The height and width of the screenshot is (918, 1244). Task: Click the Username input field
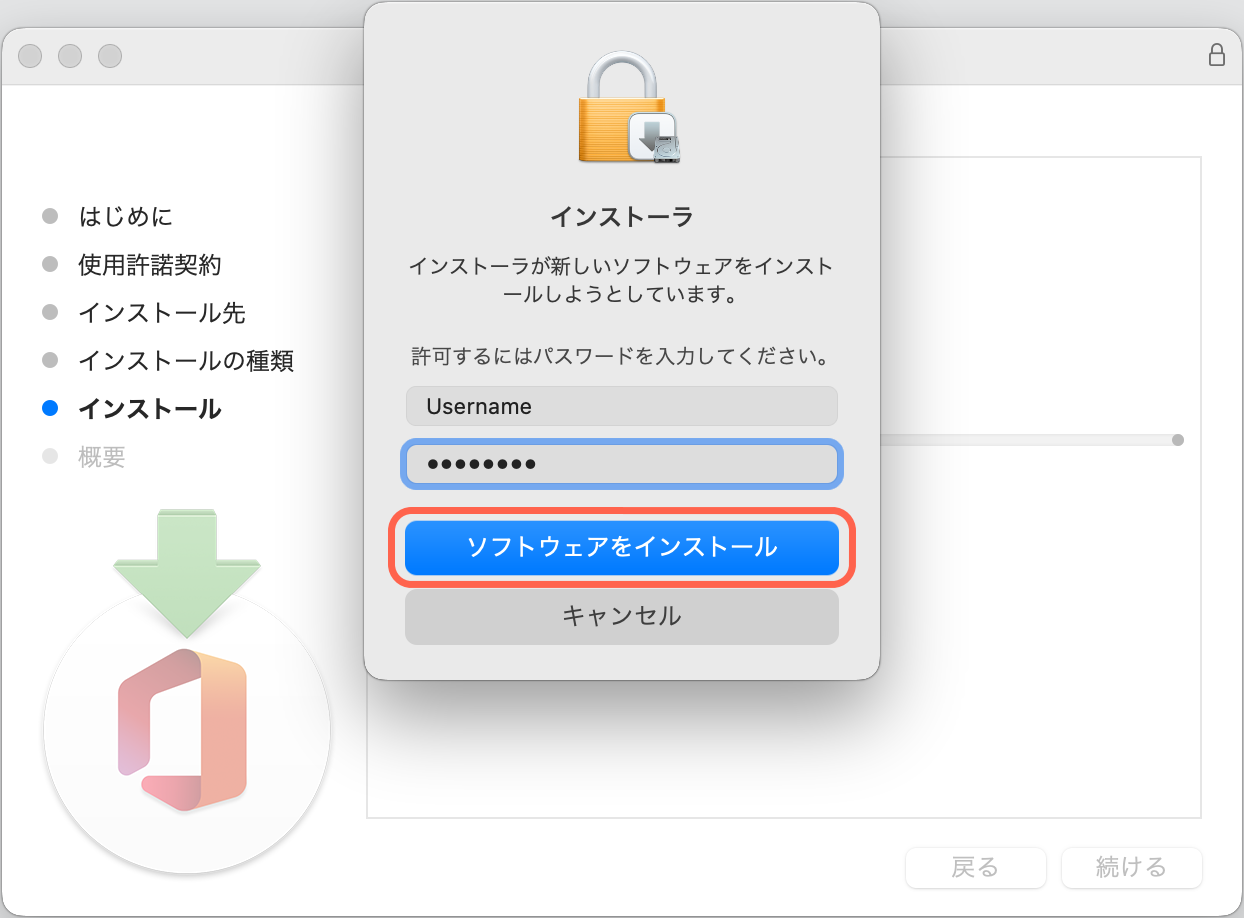(x=621, y=406)
